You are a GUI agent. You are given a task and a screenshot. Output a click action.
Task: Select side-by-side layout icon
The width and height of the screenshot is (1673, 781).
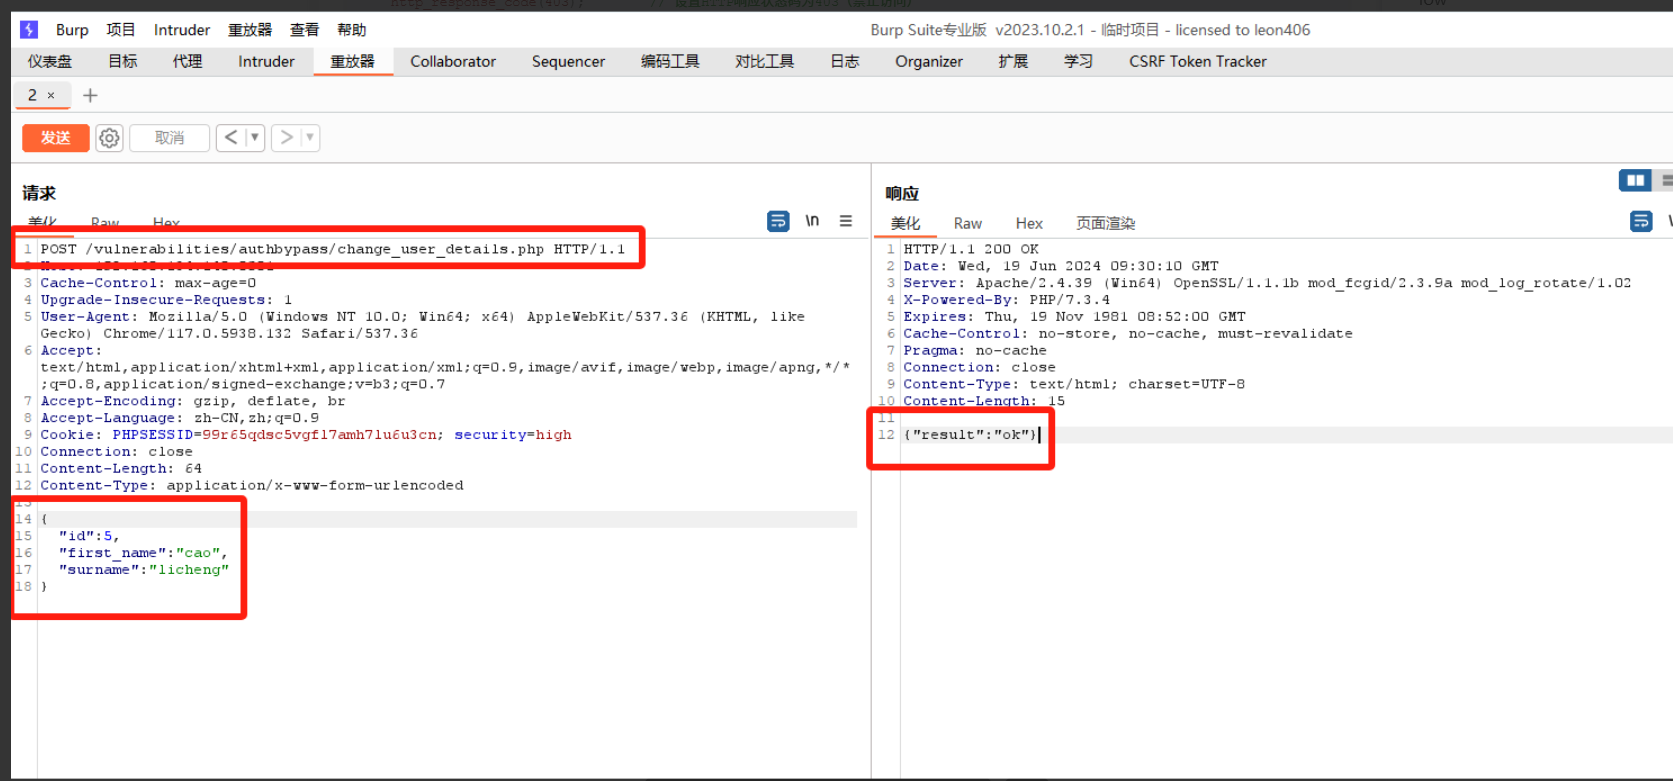(1635, 180)
